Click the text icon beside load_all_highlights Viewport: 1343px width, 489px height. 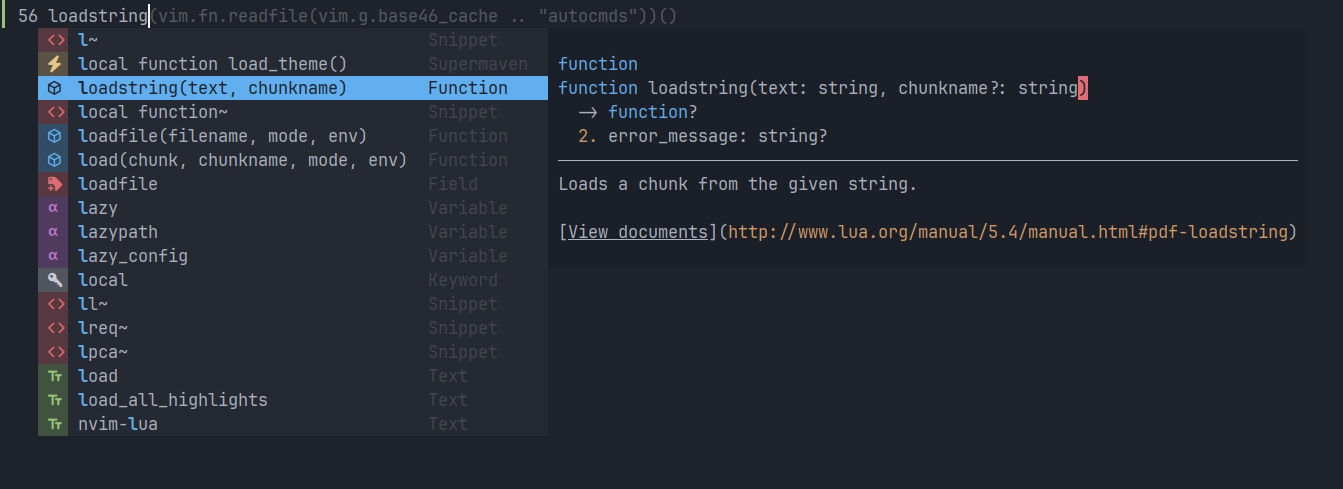55,400
